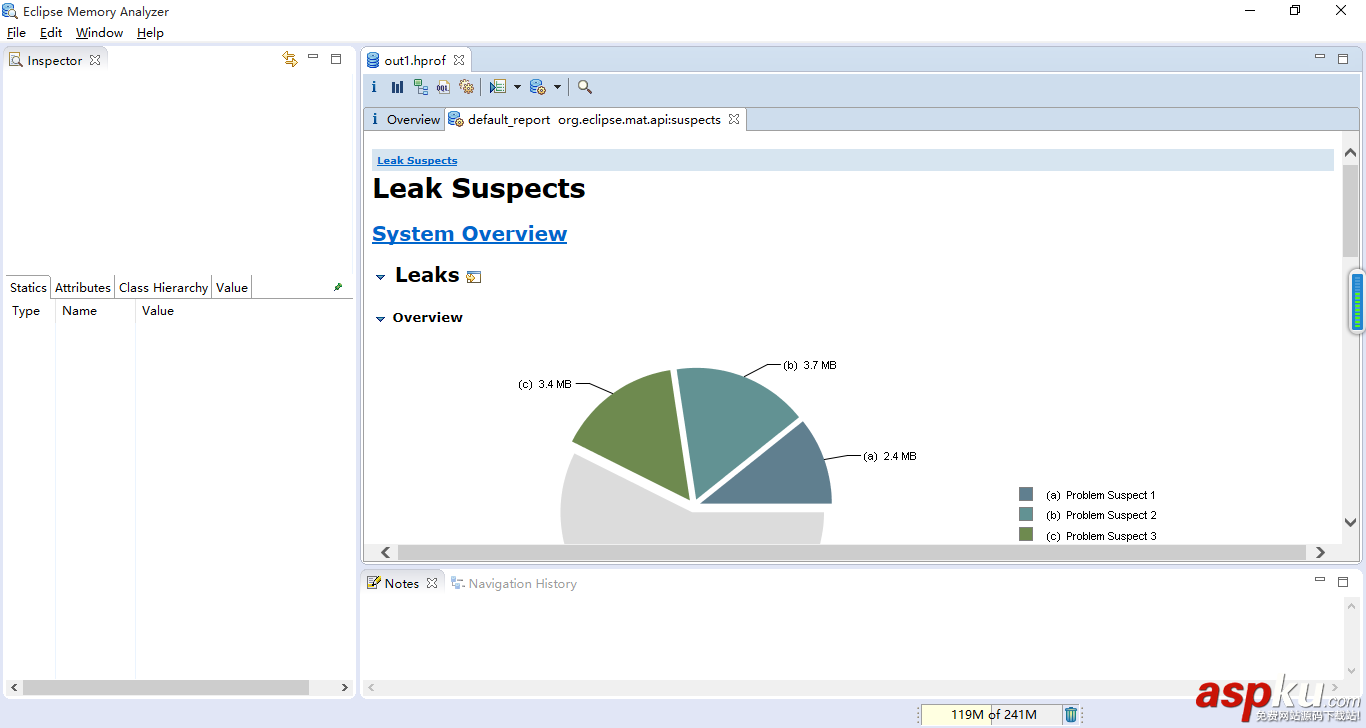The image size is (1366, 728).
Task: Click the Find Object magnifier icon
Action: (585, 87)
